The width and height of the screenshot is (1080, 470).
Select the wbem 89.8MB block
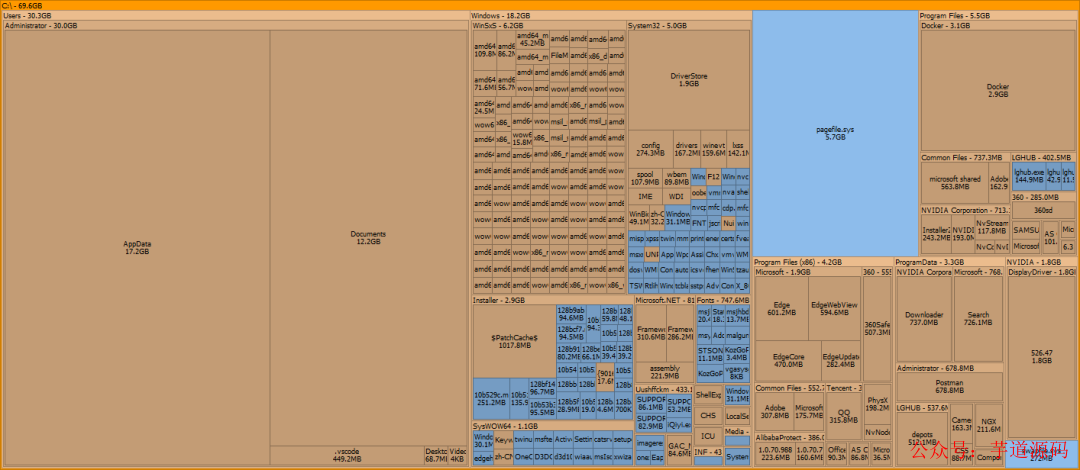(x=676, y=178)
